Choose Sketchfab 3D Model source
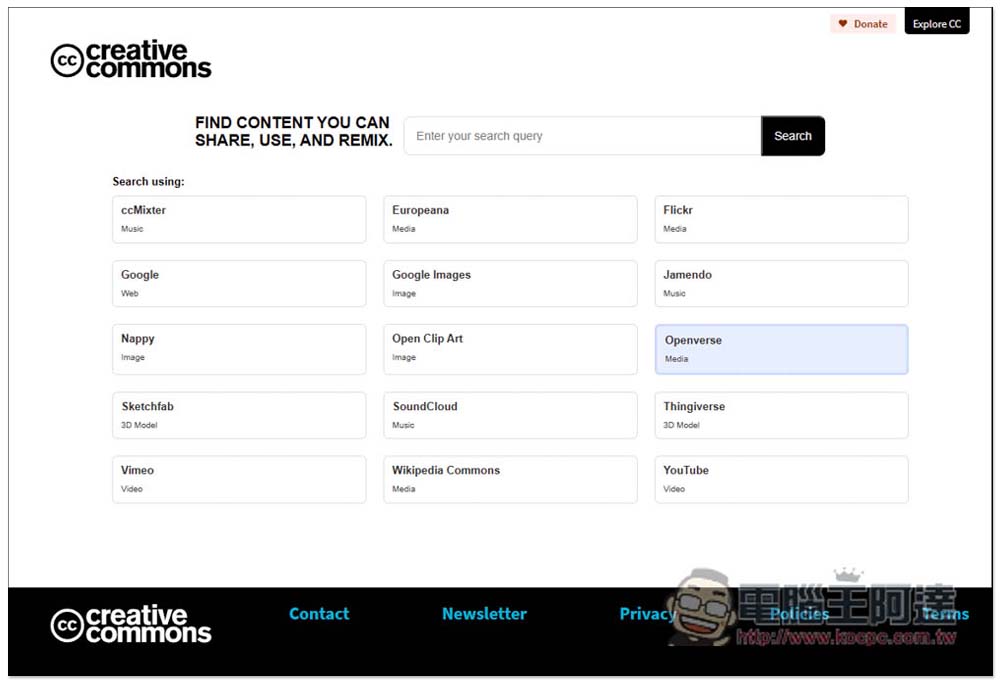The image size is (1000, 684). click(x=239, y=415)
